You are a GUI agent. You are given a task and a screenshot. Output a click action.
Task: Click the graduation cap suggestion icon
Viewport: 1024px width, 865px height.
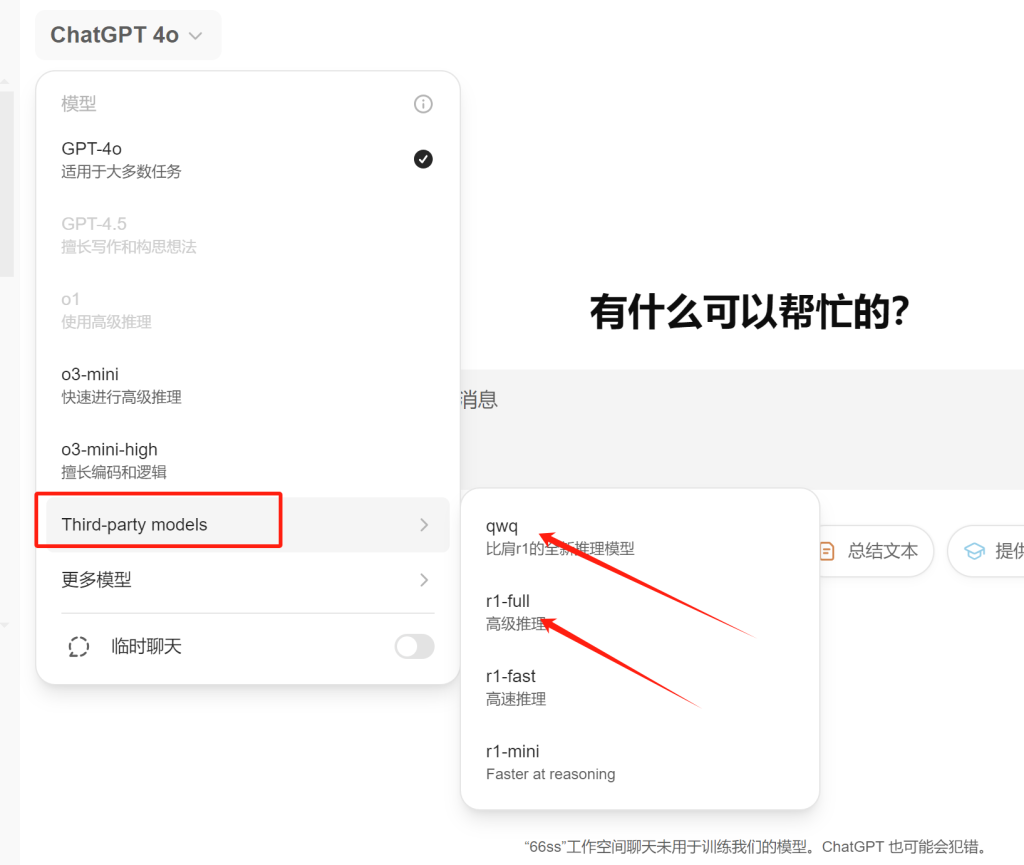tap(974, 551)
